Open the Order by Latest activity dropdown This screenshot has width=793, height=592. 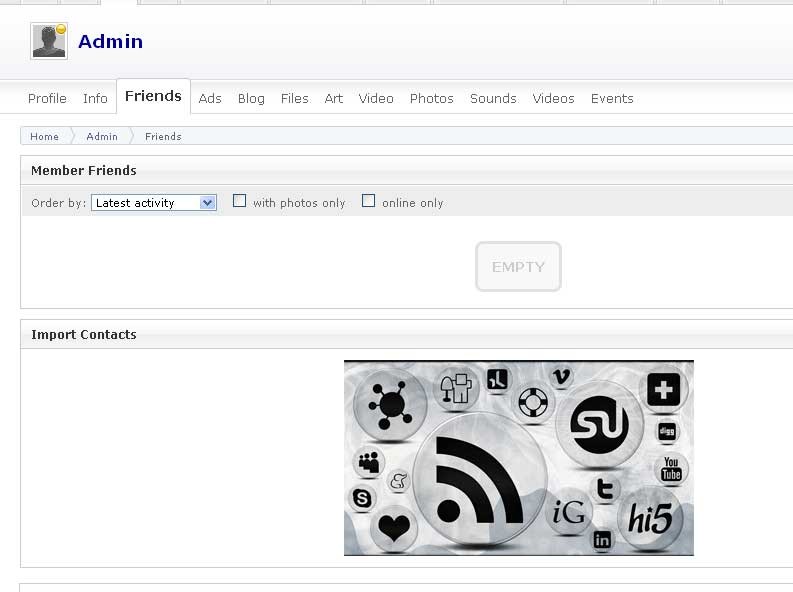tap(154, 203)
